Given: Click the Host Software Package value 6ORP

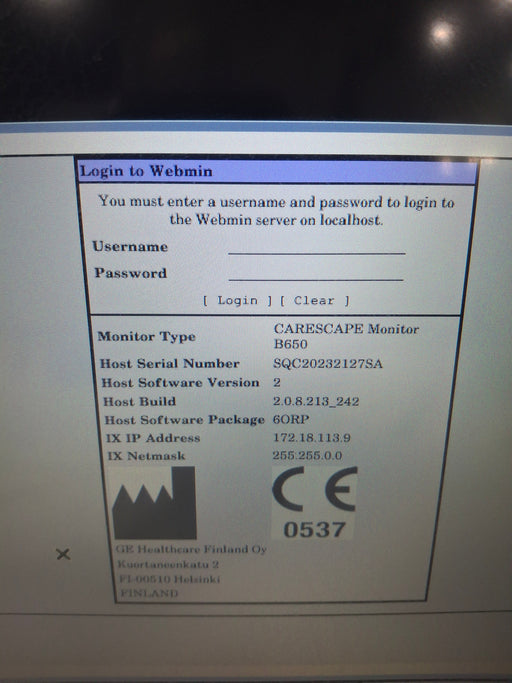Looking at the screenshot, I should pyautogui.click(x=291, y=419).
